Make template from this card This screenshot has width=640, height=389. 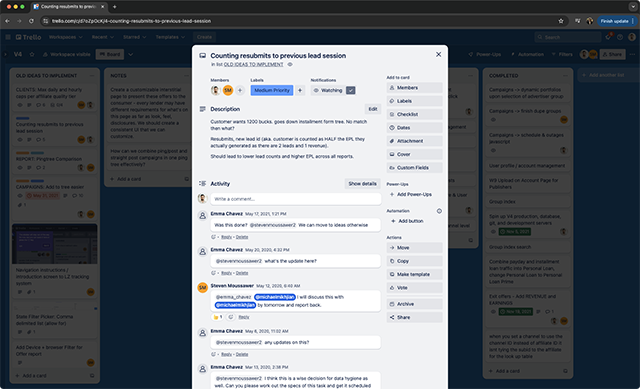[x=414, y=274]
